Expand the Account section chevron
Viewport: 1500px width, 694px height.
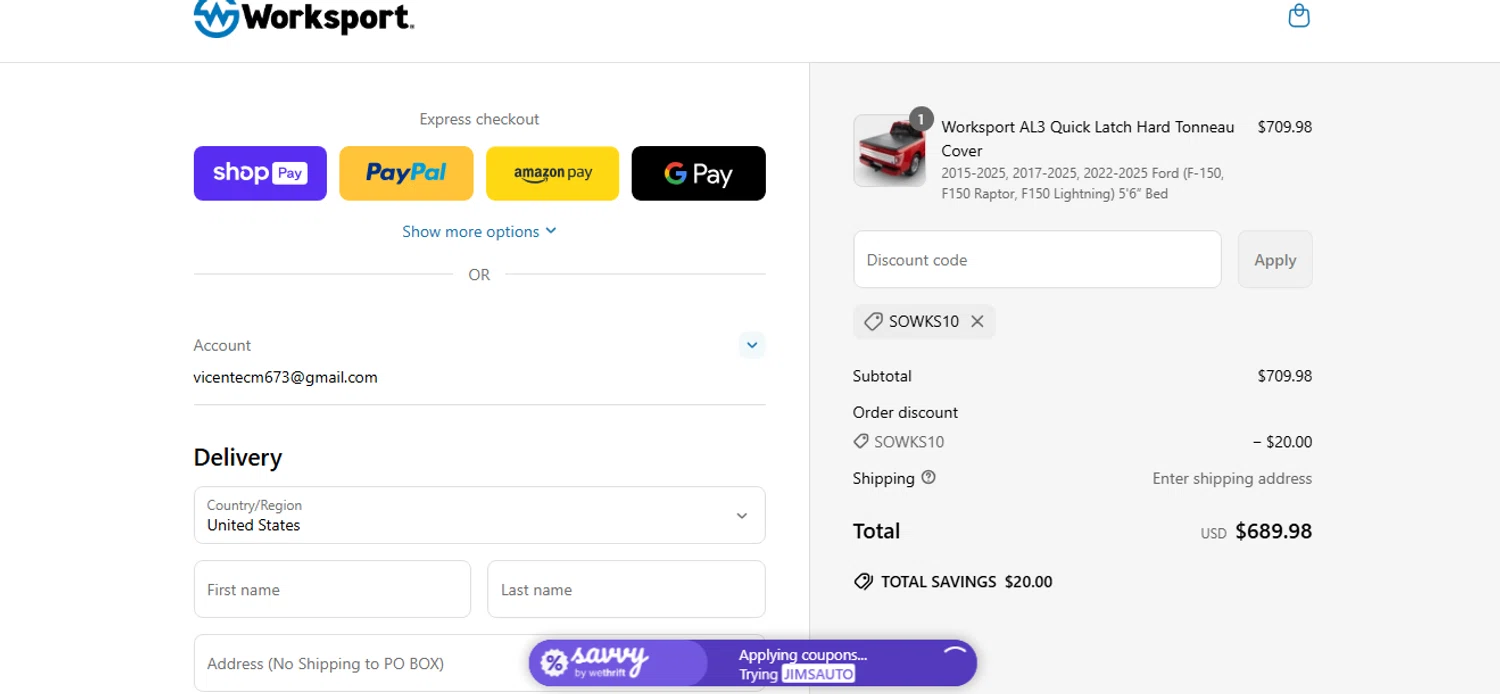752,345
